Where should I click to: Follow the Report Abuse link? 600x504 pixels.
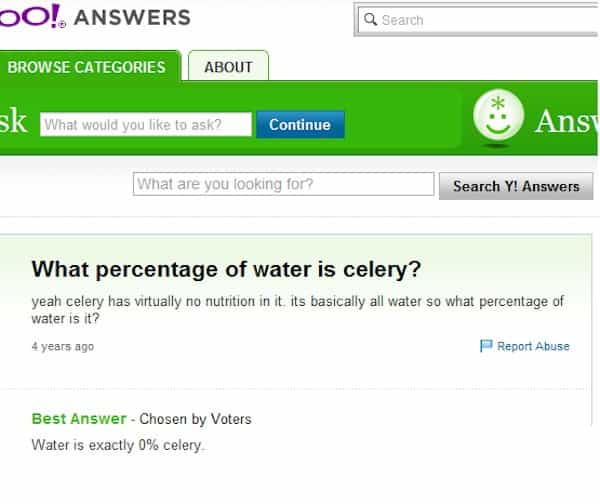pos(533,346)
